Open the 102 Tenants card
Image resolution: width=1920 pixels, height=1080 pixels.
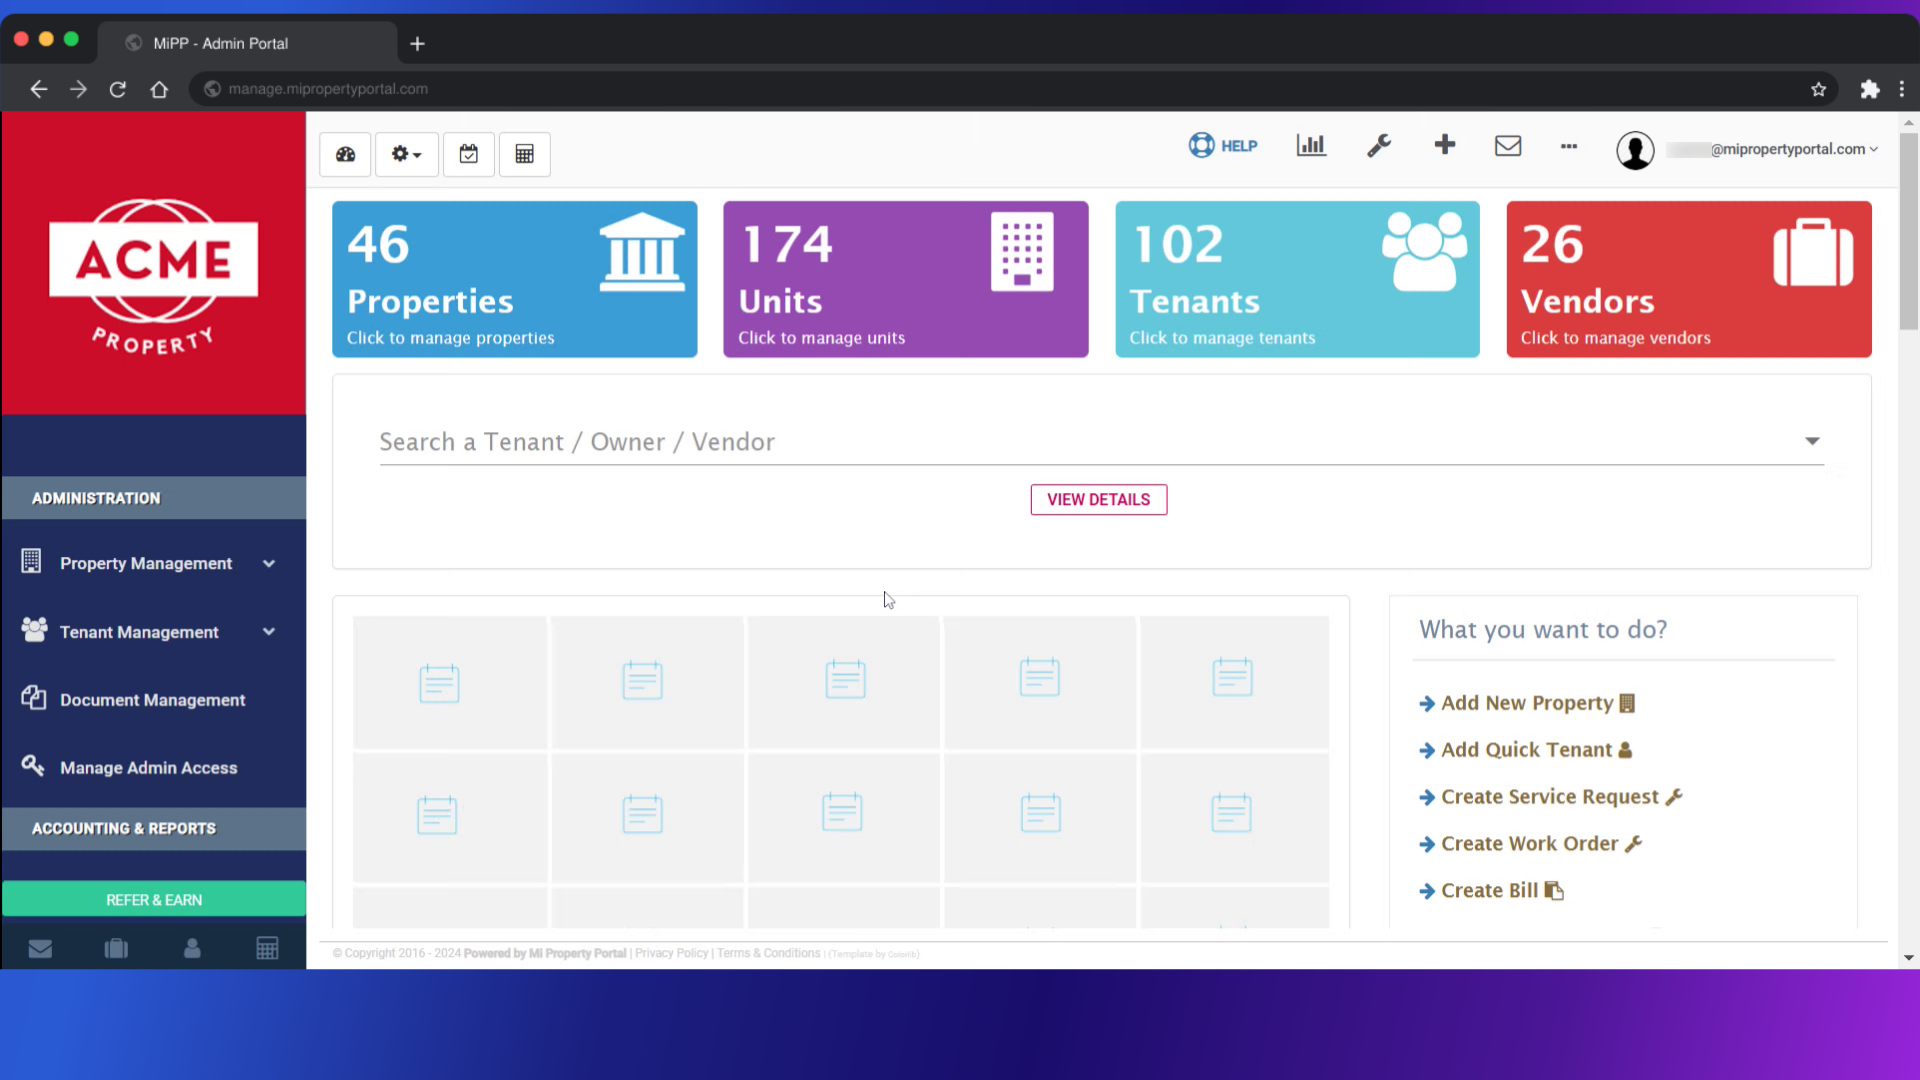[1297, 279]
